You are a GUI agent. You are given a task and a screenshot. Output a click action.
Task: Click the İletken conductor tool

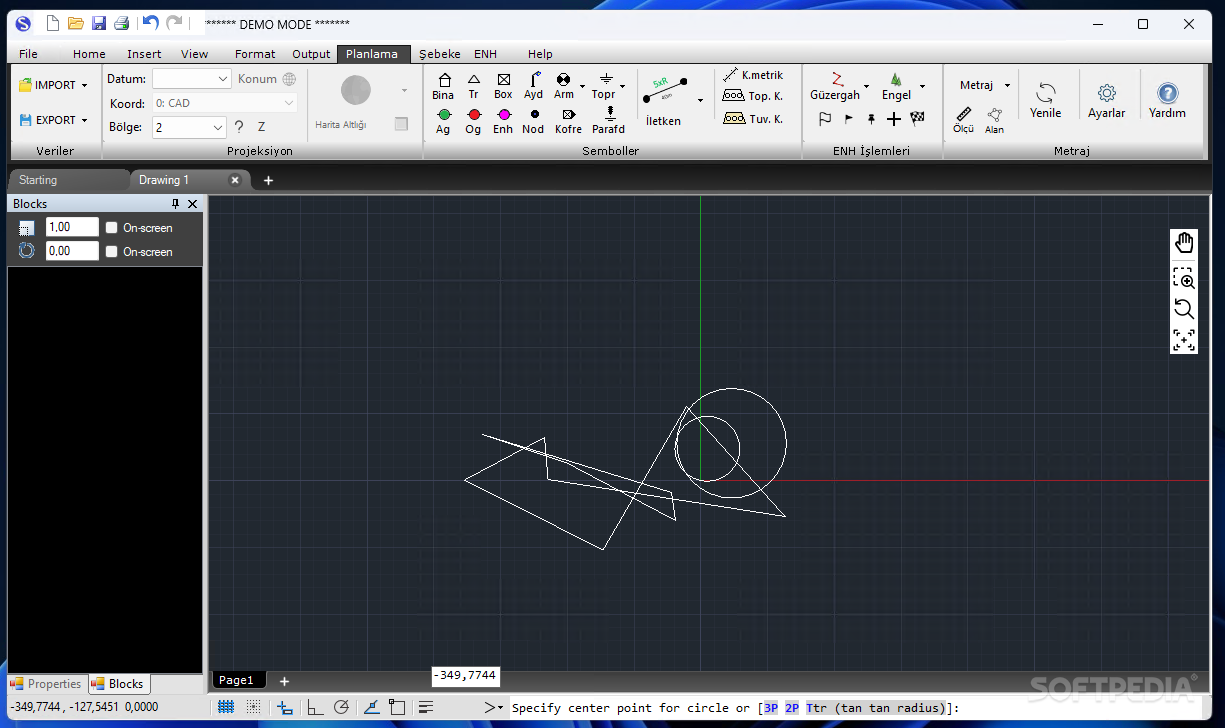[664, 100]
